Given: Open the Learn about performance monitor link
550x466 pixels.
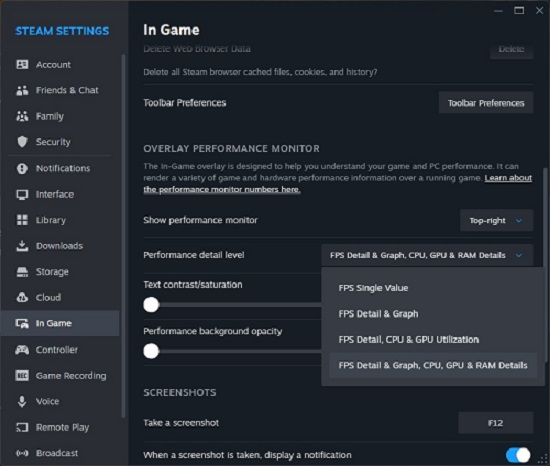Looking at the screenshot, I should click(x=337, y=183).
